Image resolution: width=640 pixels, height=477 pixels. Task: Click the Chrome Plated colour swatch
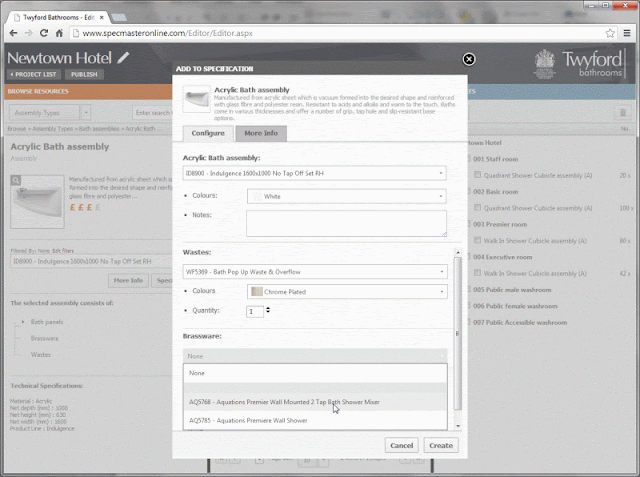pos(257,291)
